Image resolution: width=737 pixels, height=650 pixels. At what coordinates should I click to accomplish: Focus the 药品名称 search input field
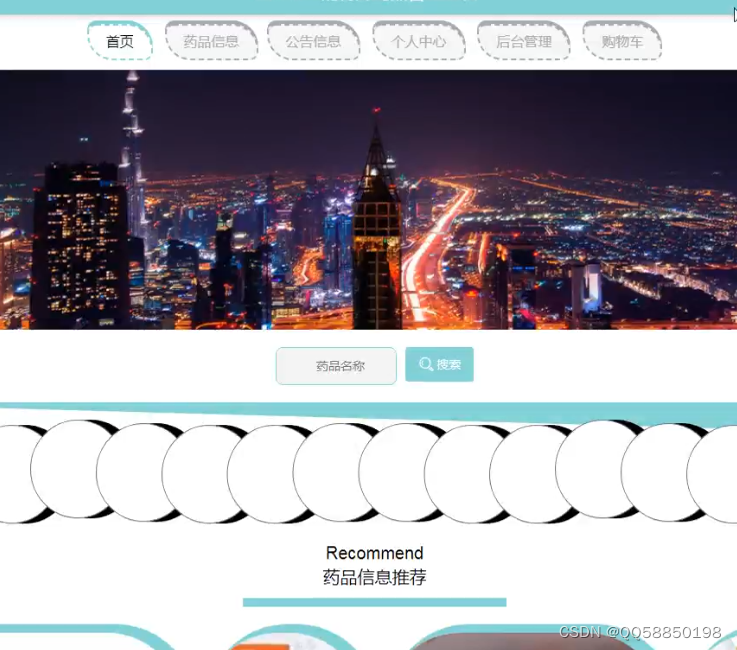(x=336, y=366)
